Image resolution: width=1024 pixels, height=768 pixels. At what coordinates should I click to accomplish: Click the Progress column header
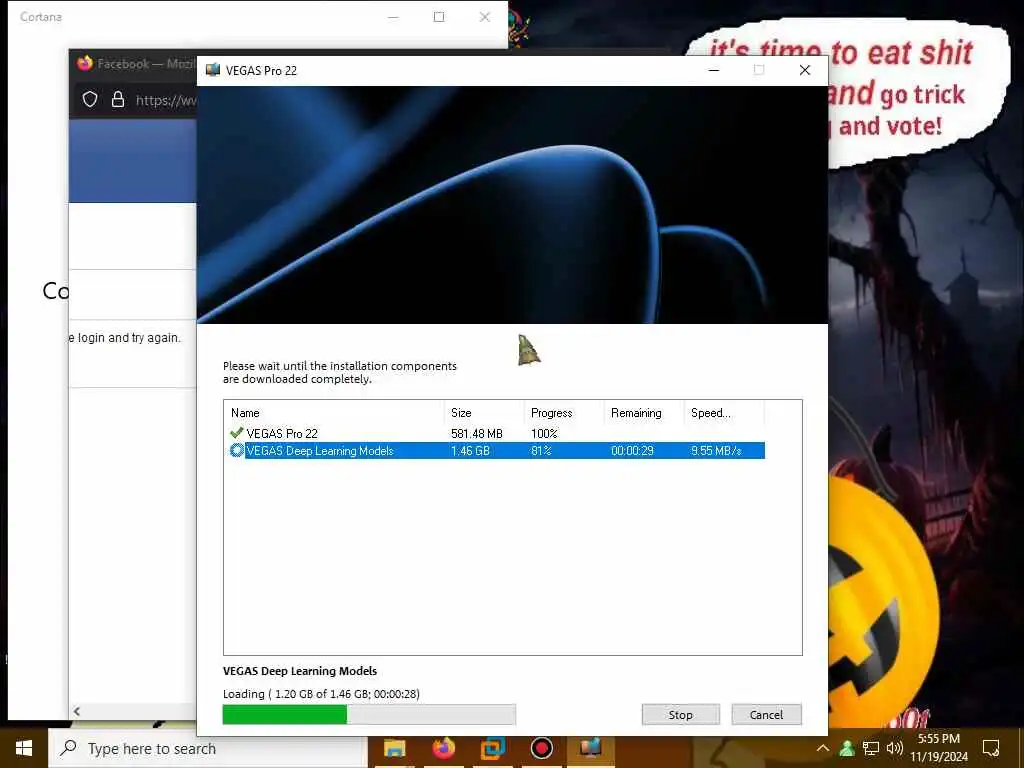tap(564, 413)
